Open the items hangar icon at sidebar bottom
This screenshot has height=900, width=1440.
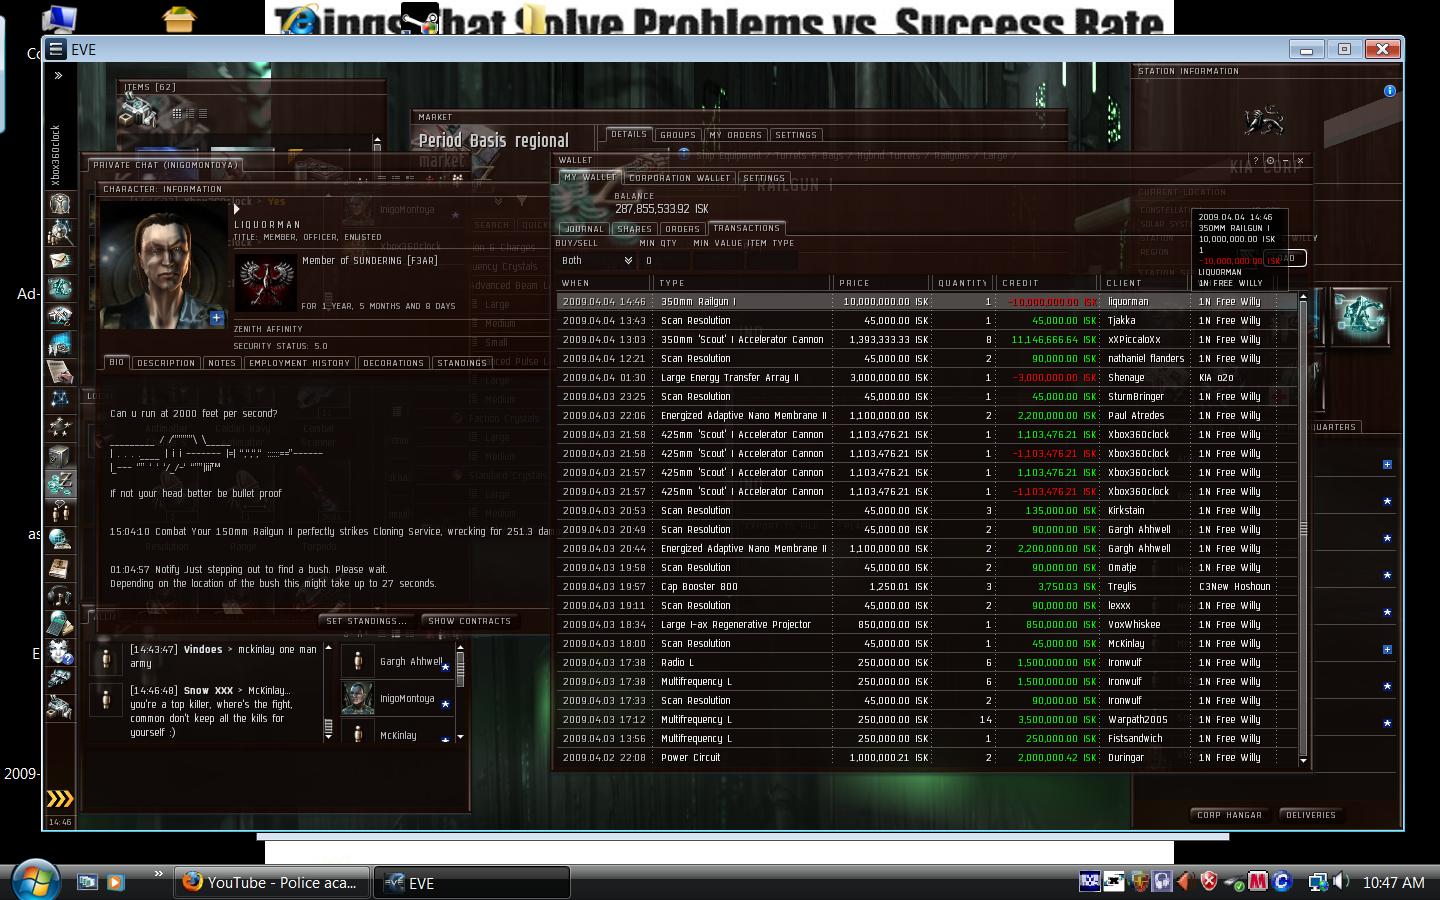(x=60, y=708)
